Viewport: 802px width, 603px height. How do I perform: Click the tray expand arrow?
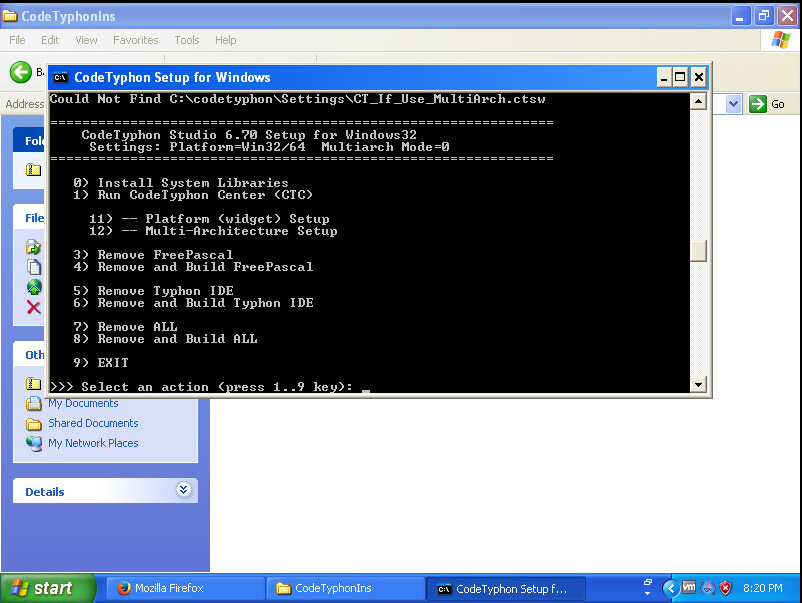(x=671, y=589)
